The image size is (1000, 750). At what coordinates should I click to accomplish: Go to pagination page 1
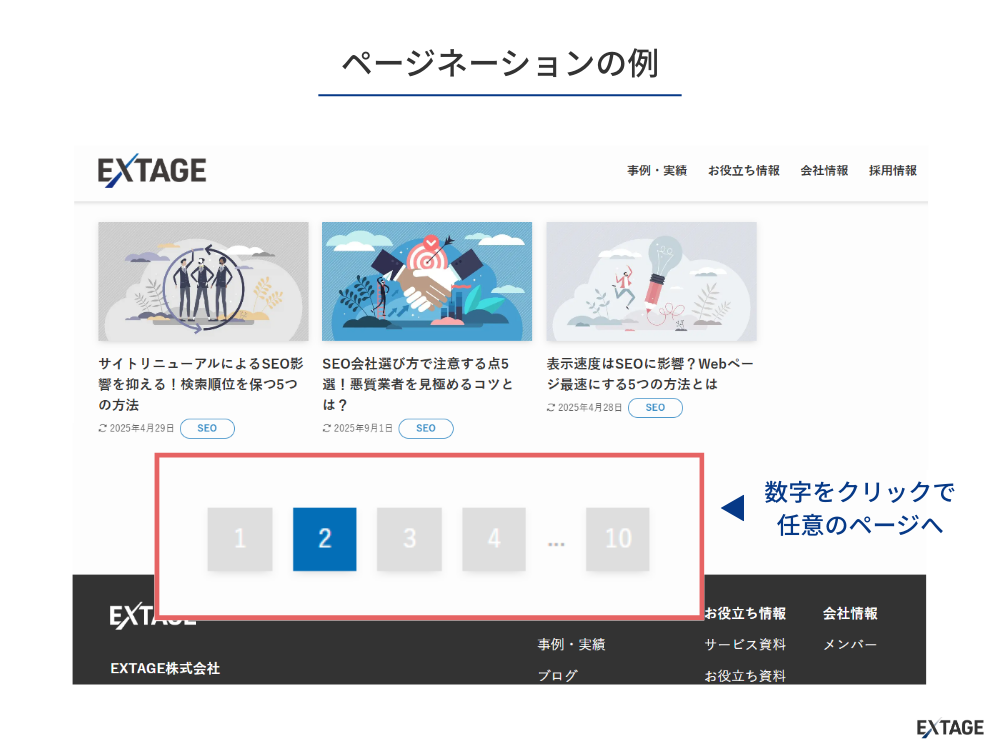coord(240,539)
